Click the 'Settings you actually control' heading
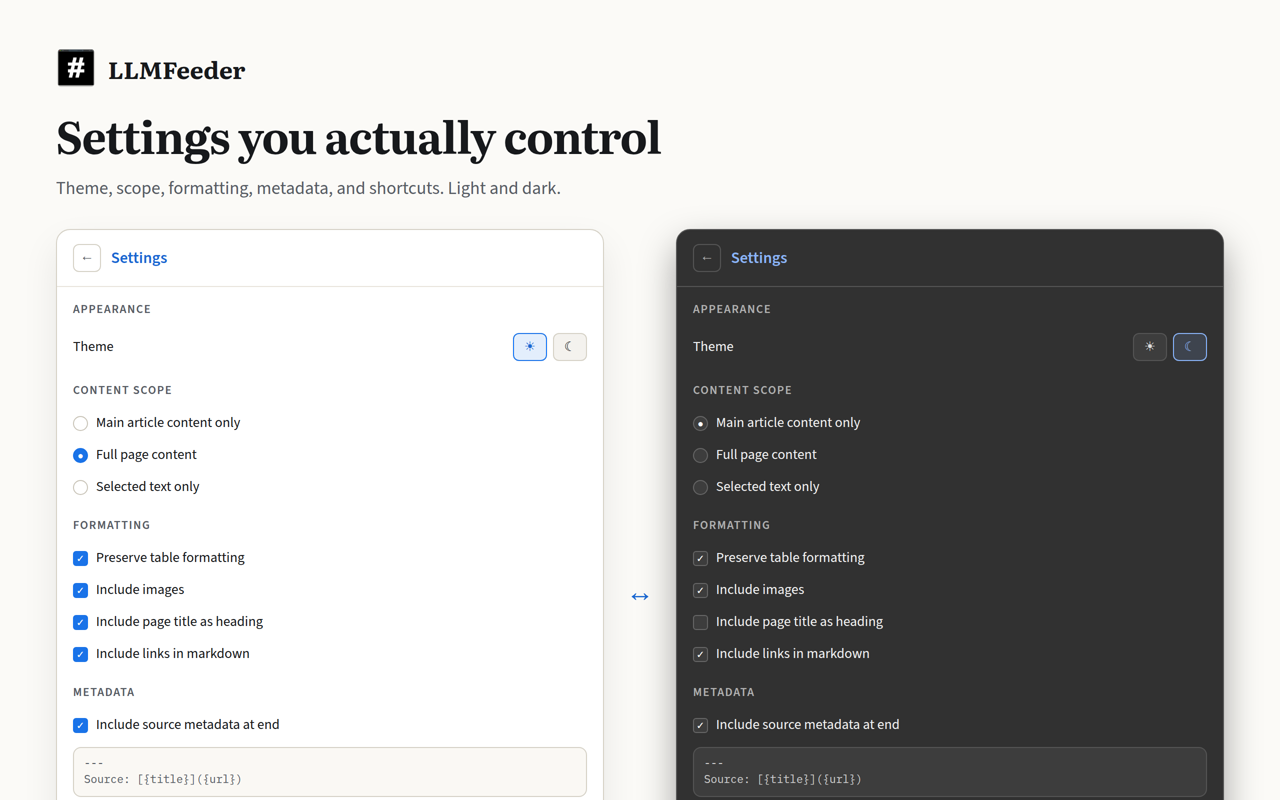Image resolution: width=1280 pixels, height=800 pixels. pyautogui.click(x=358, y=138)
